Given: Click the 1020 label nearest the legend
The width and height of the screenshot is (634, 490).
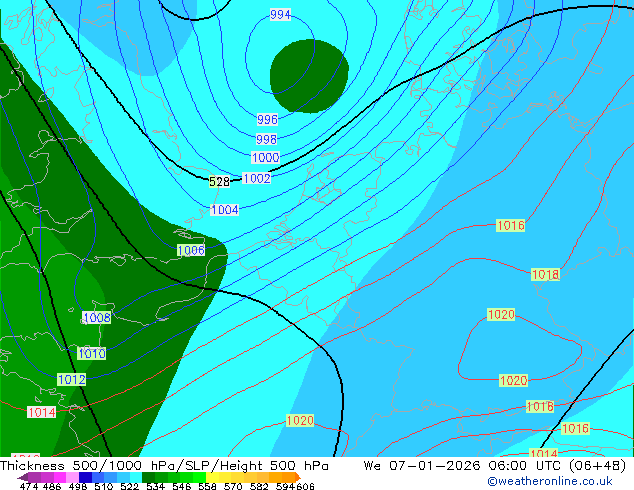Looking at the screenshot, I should coord(300,421).
